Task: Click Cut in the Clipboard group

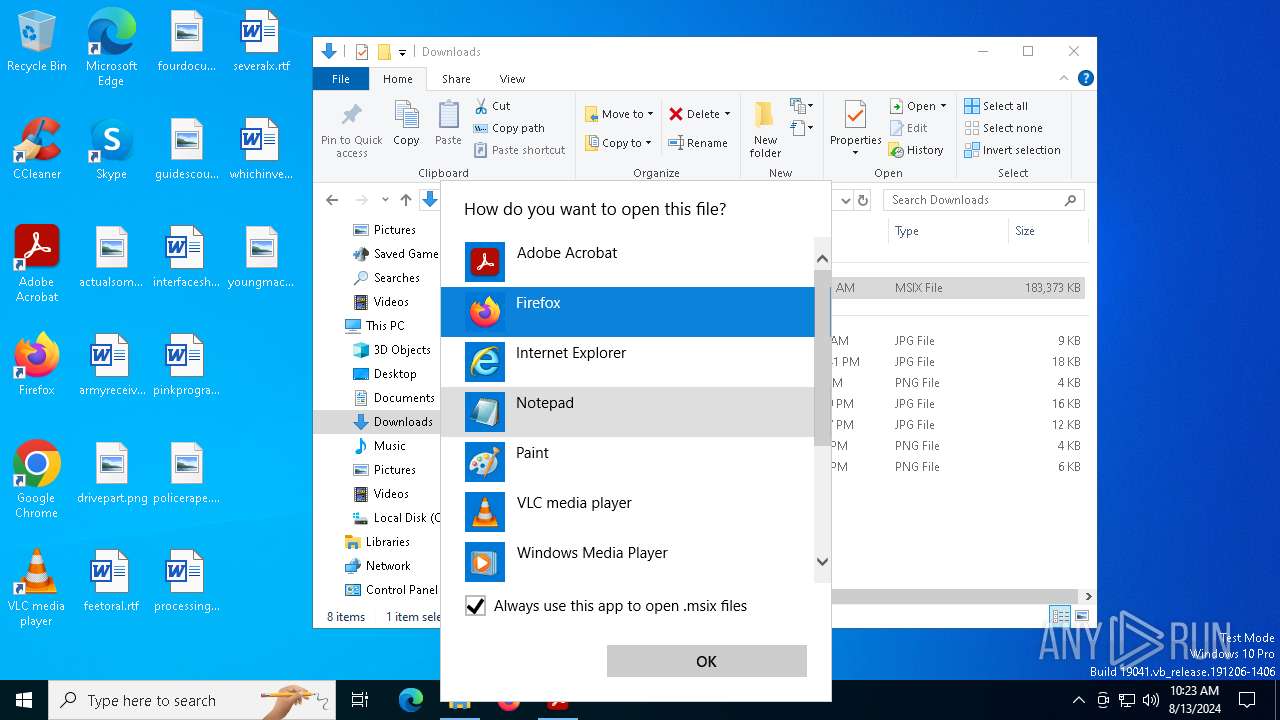Action: click(492, 106)
